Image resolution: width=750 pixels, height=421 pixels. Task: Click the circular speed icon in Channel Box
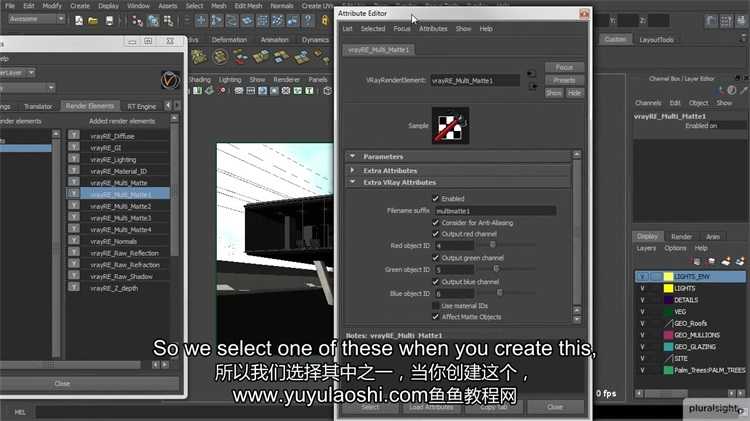732,90
